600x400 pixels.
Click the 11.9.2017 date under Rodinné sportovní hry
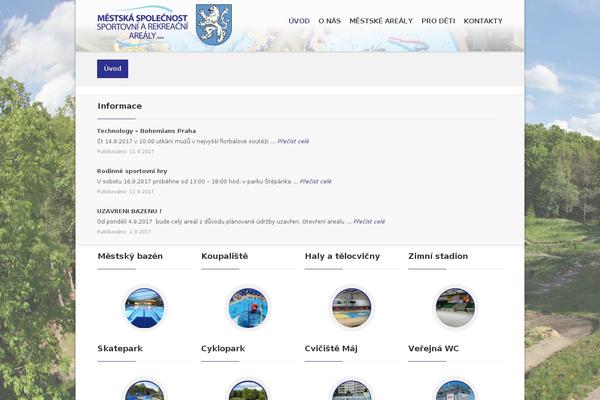(142, 192)
